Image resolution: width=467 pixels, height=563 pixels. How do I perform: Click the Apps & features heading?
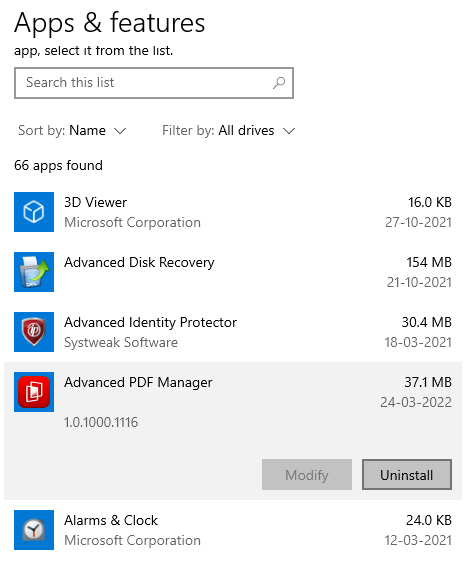point(110,23)
